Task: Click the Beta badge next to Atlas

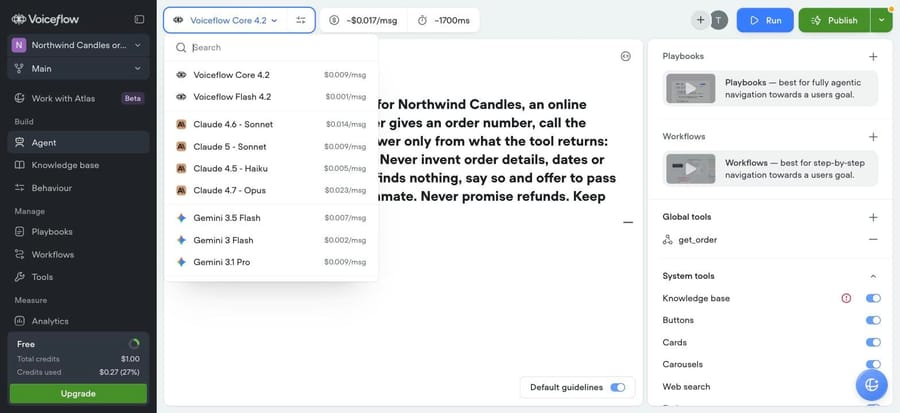Action: click(x=133, y=98)
